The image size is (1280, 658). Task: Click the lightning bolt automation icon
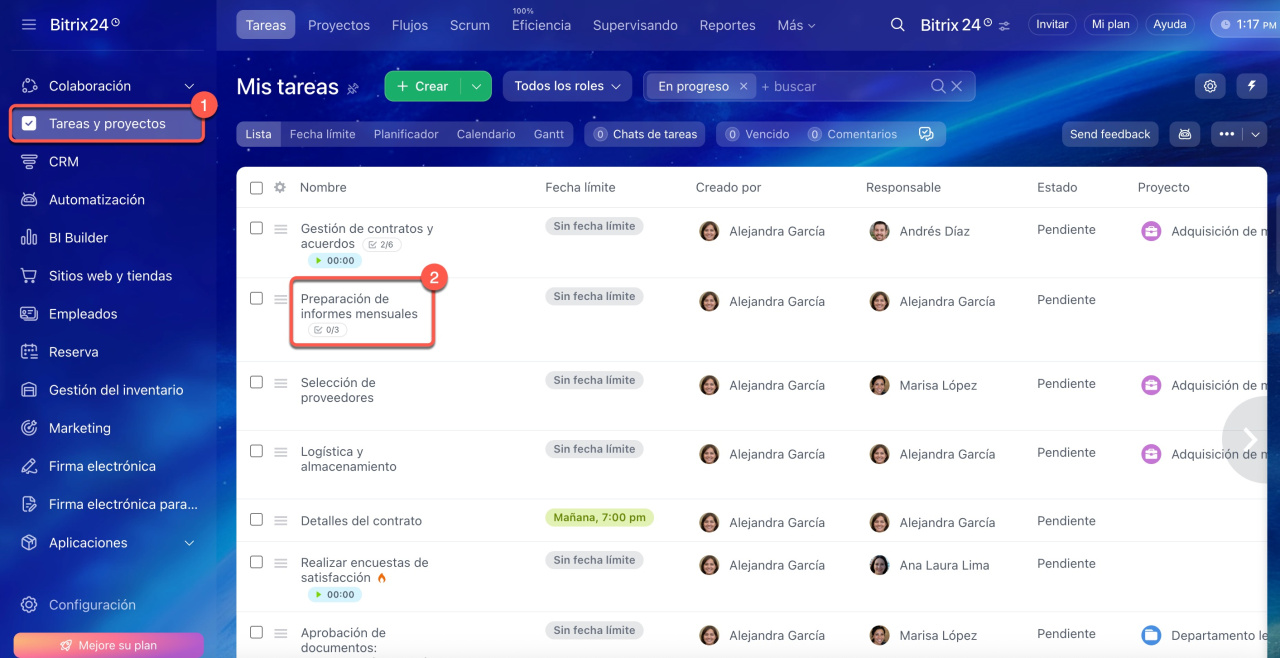[x=1251, y=86]
